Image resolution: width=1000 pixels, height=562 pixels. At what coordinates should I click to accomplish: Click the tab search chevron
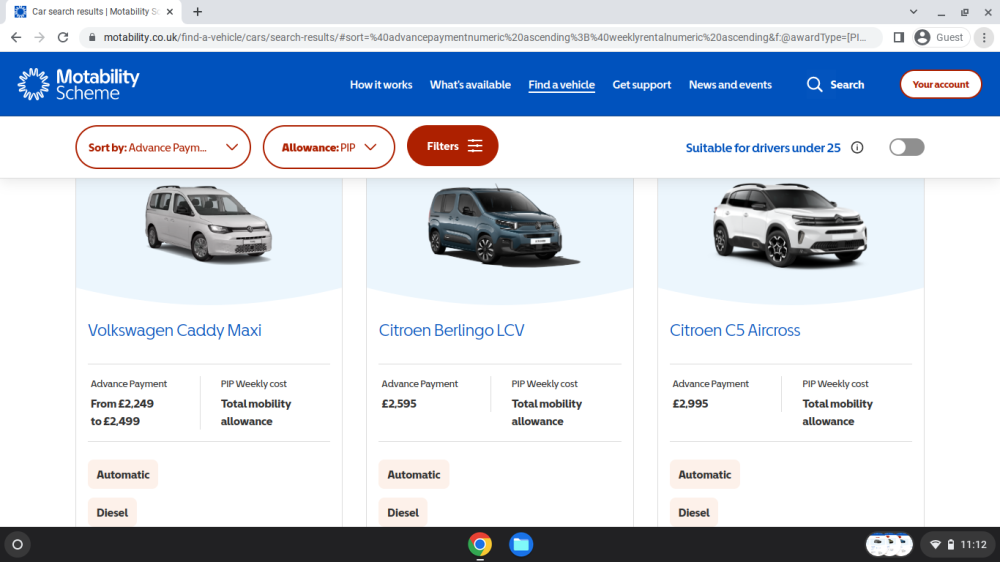coord(913,11)
